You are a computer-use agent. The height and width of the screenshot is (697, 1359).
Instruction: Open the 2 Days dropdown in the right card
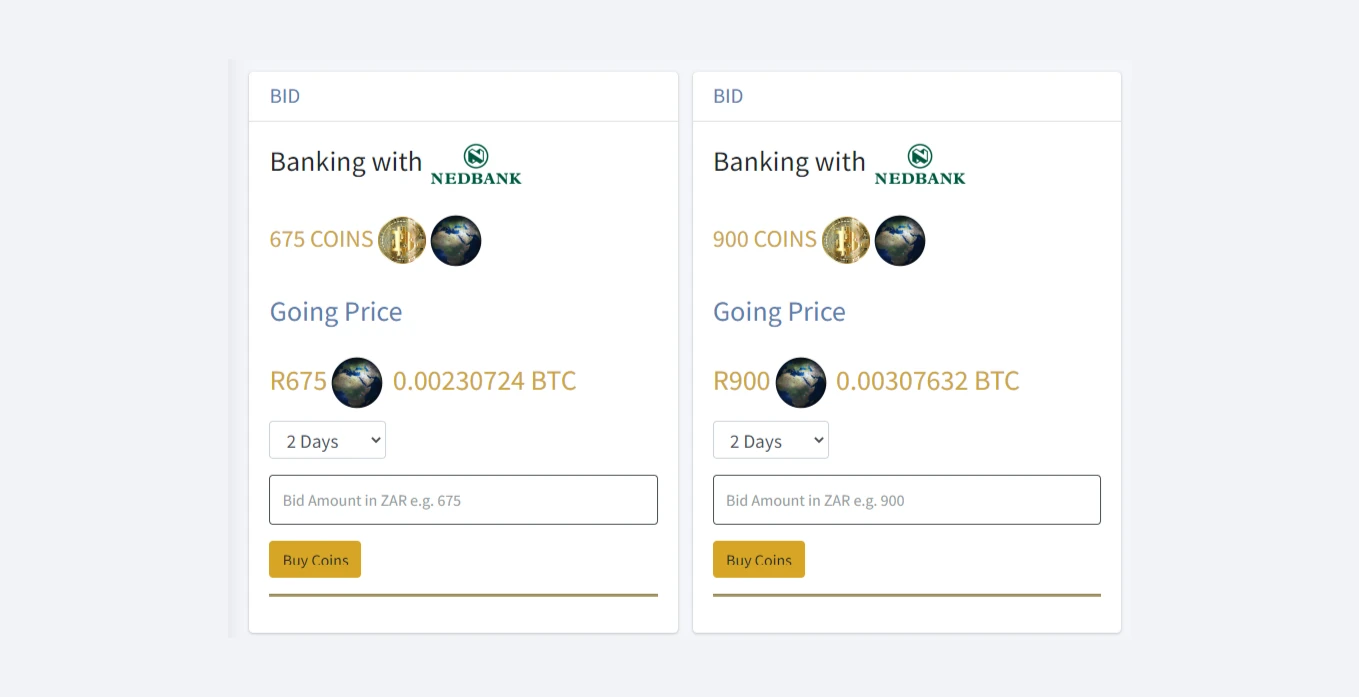[771, 440]
